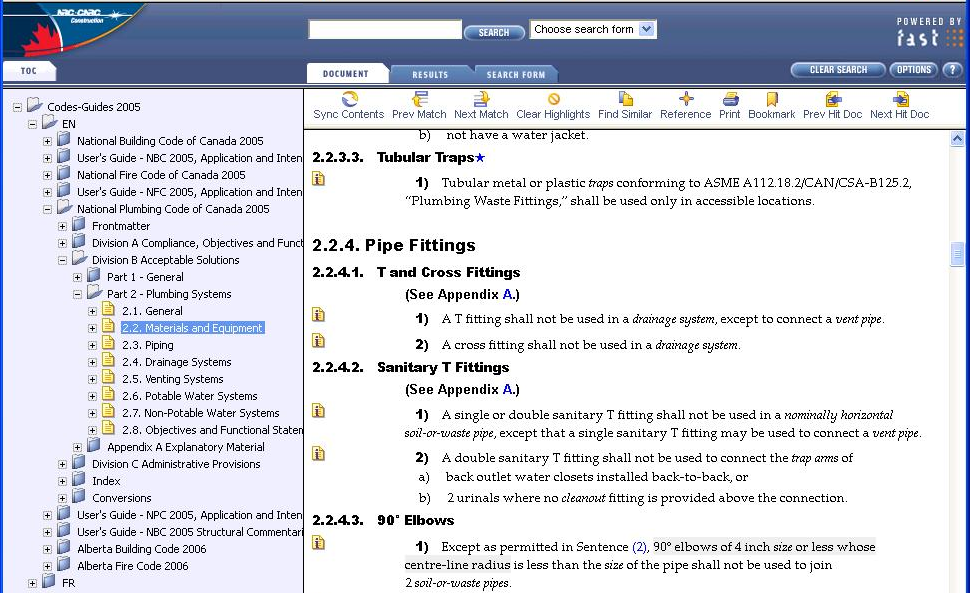Expand Appendix A Explanatory Material
This screenshot has width=970, height=593.
77,448
